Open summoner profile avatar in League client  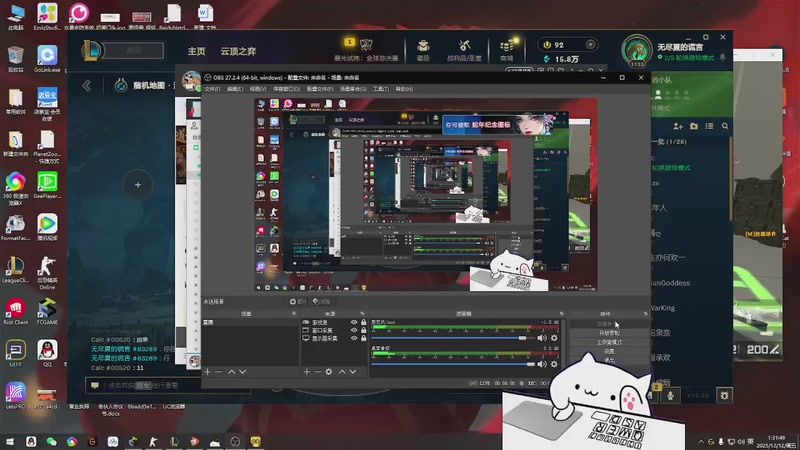(637, 51)
